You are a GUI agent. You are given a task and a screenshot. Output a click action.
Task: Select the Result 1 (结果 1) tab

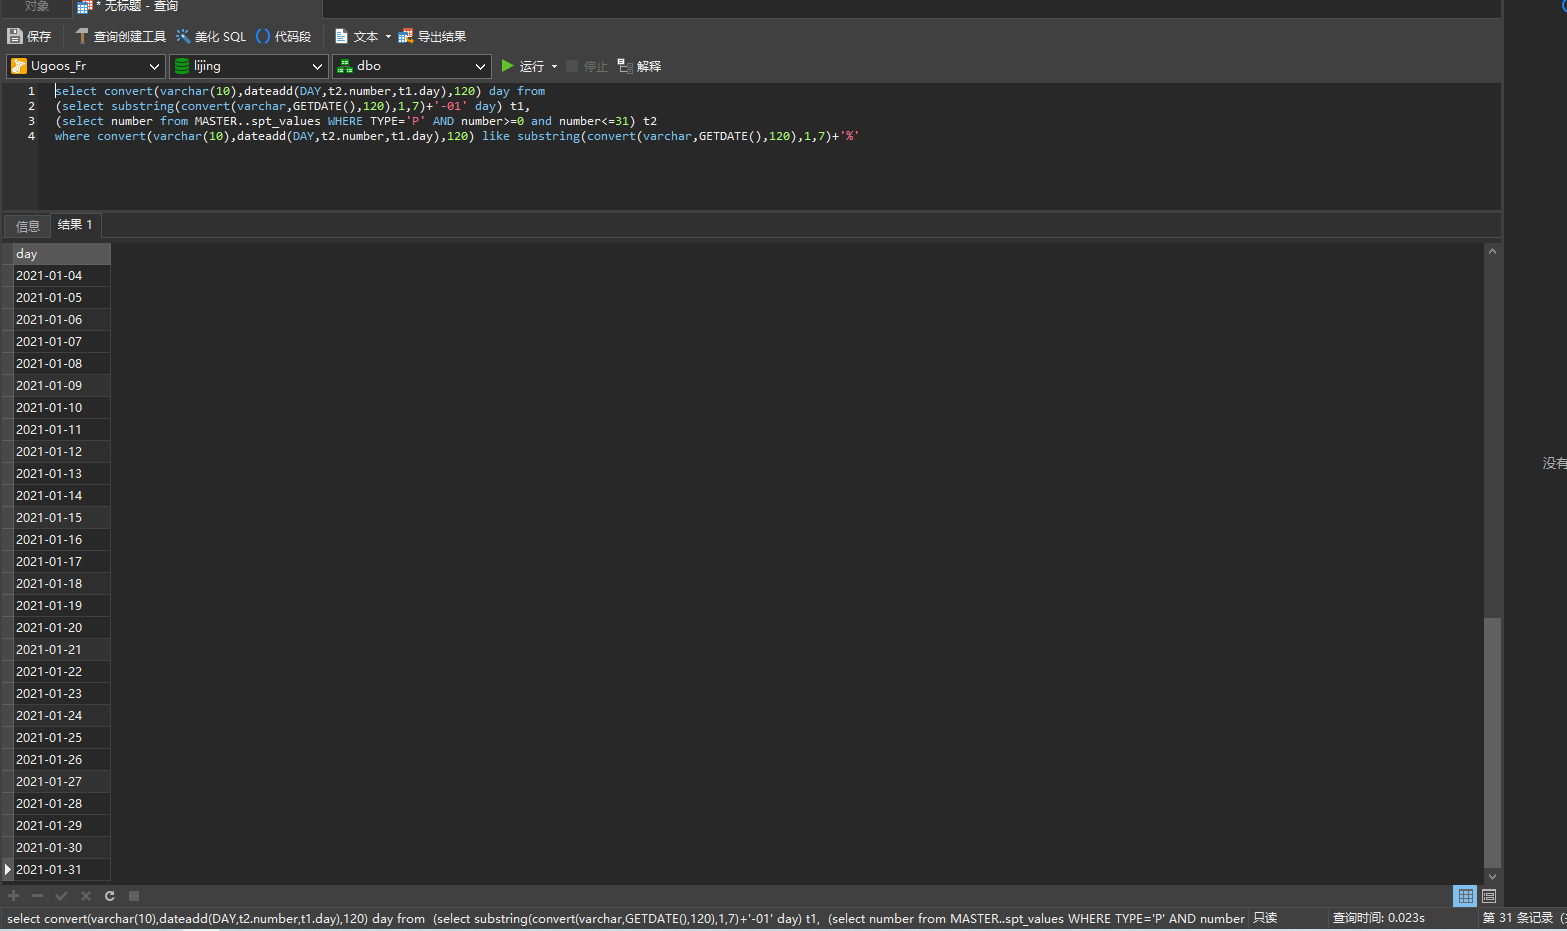click(75, 225)
